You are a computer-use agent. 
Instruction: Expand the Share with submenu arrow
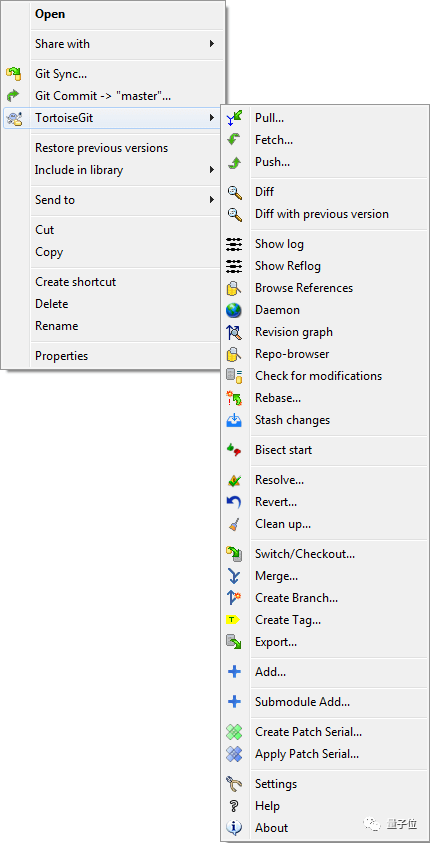[212, 44]
